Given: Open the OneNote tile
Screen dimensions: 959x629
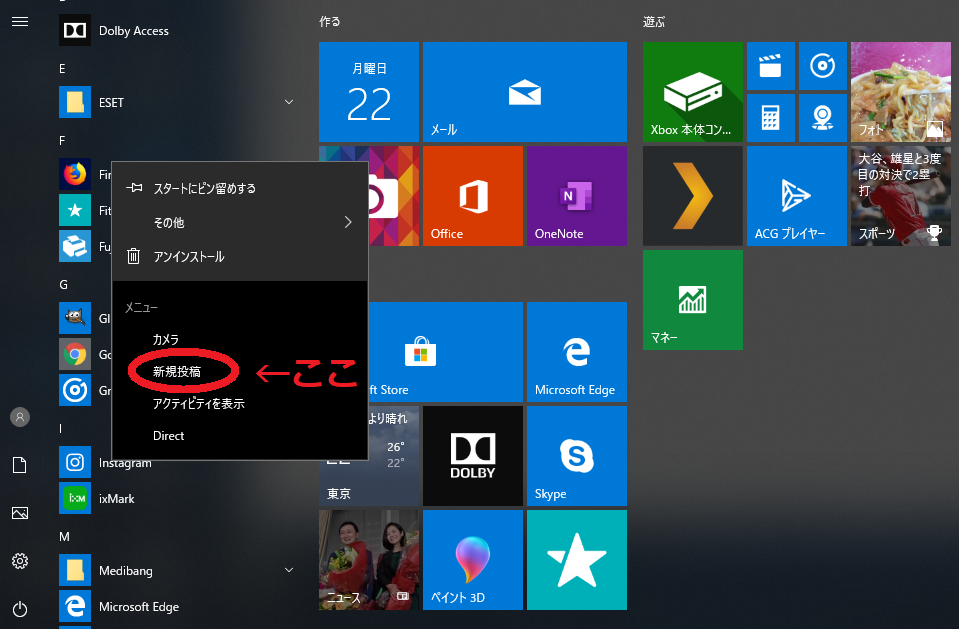Looking at the screenshot, I should click(577, 196).
